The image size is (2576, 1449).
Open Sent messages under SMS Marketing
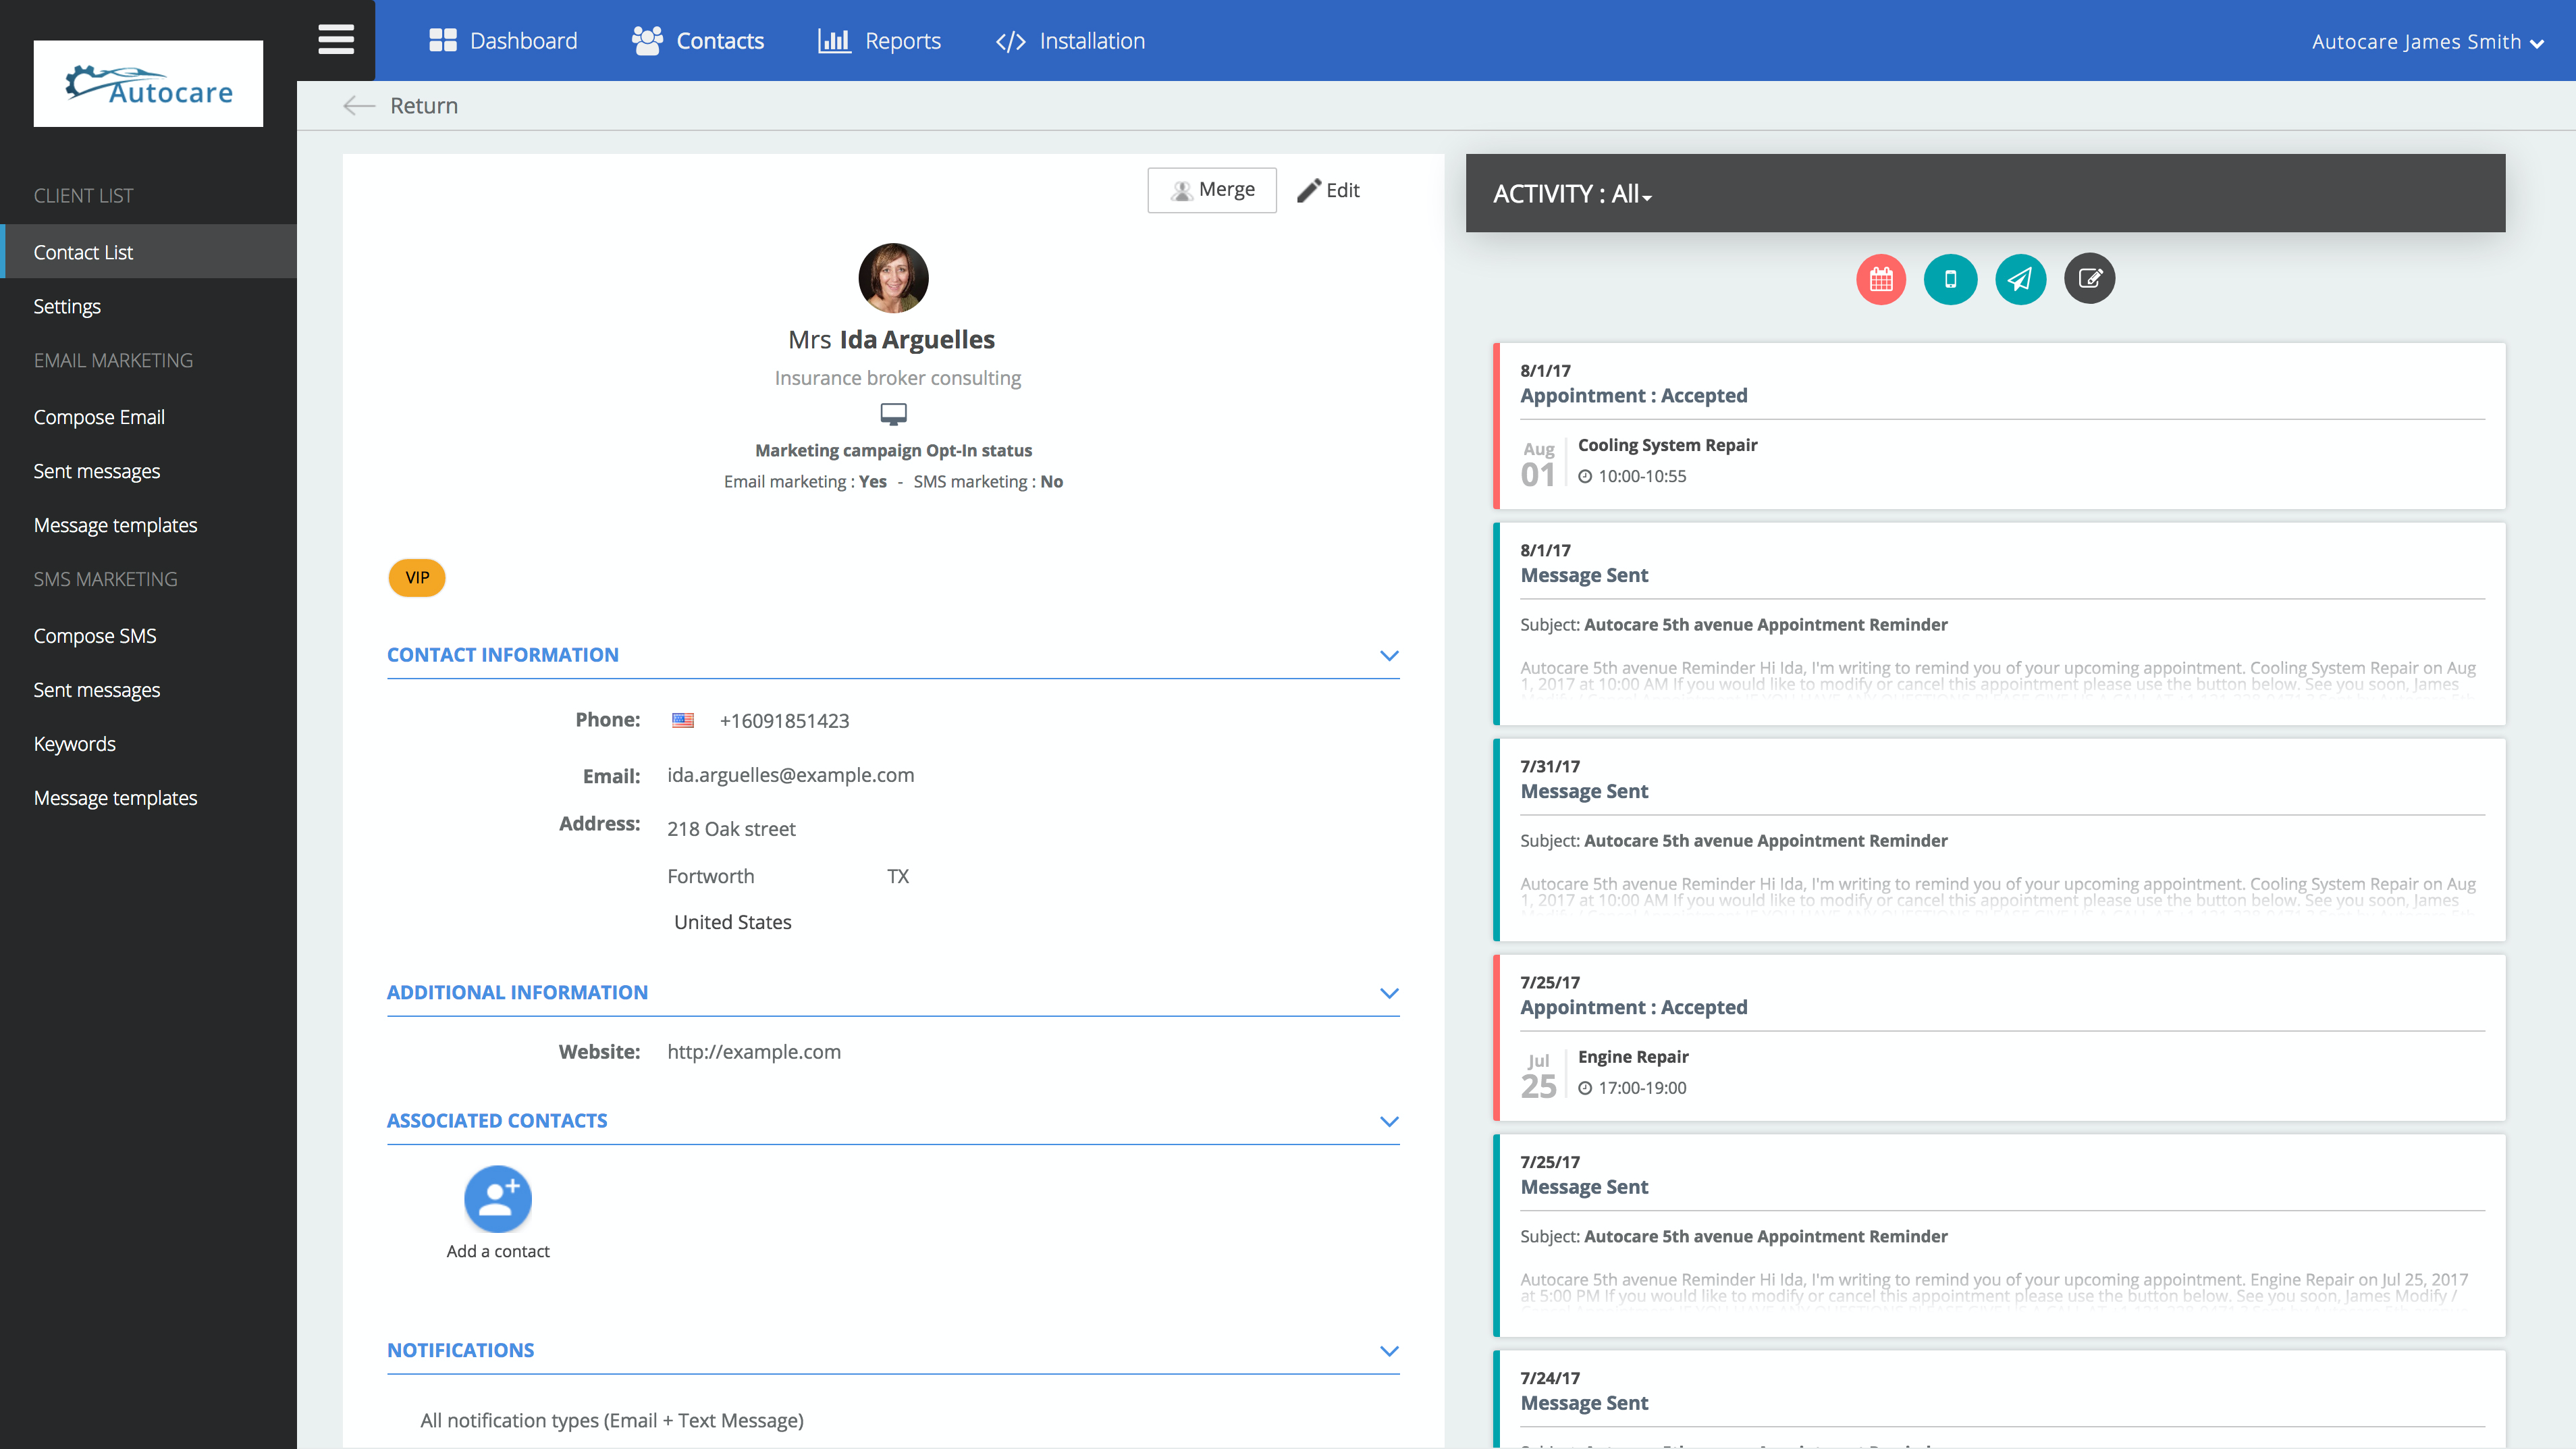[x=97, y=690]
